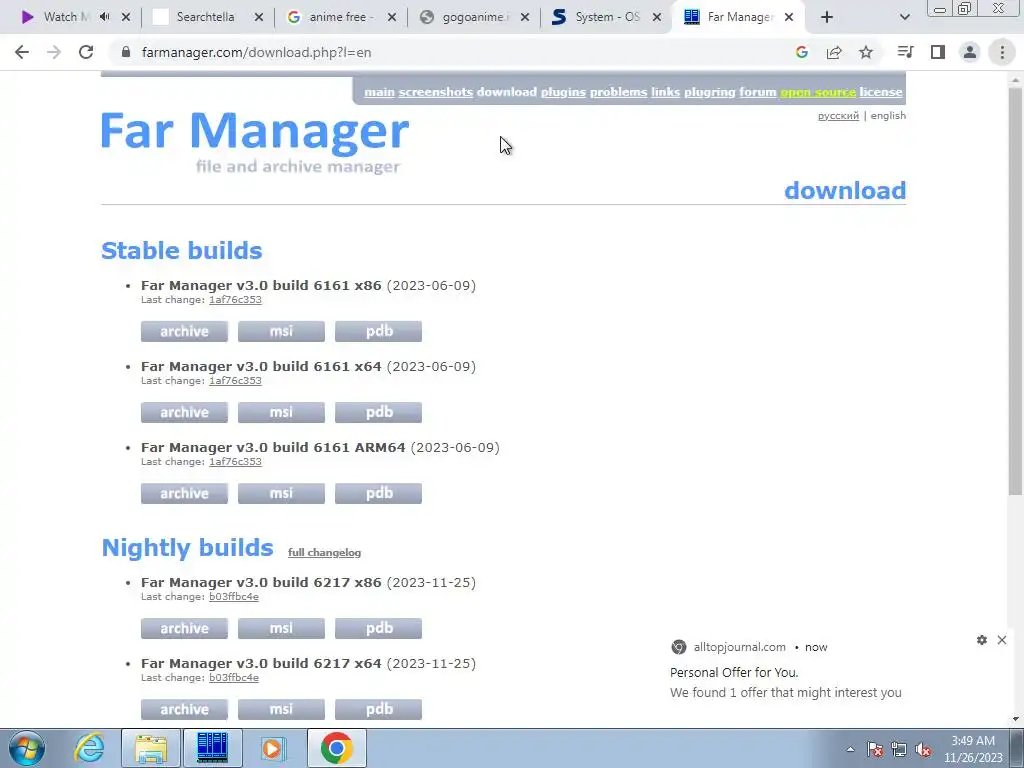Open the links page
This screenshot has width=1024, height=768.
click(x=665, y=92)
